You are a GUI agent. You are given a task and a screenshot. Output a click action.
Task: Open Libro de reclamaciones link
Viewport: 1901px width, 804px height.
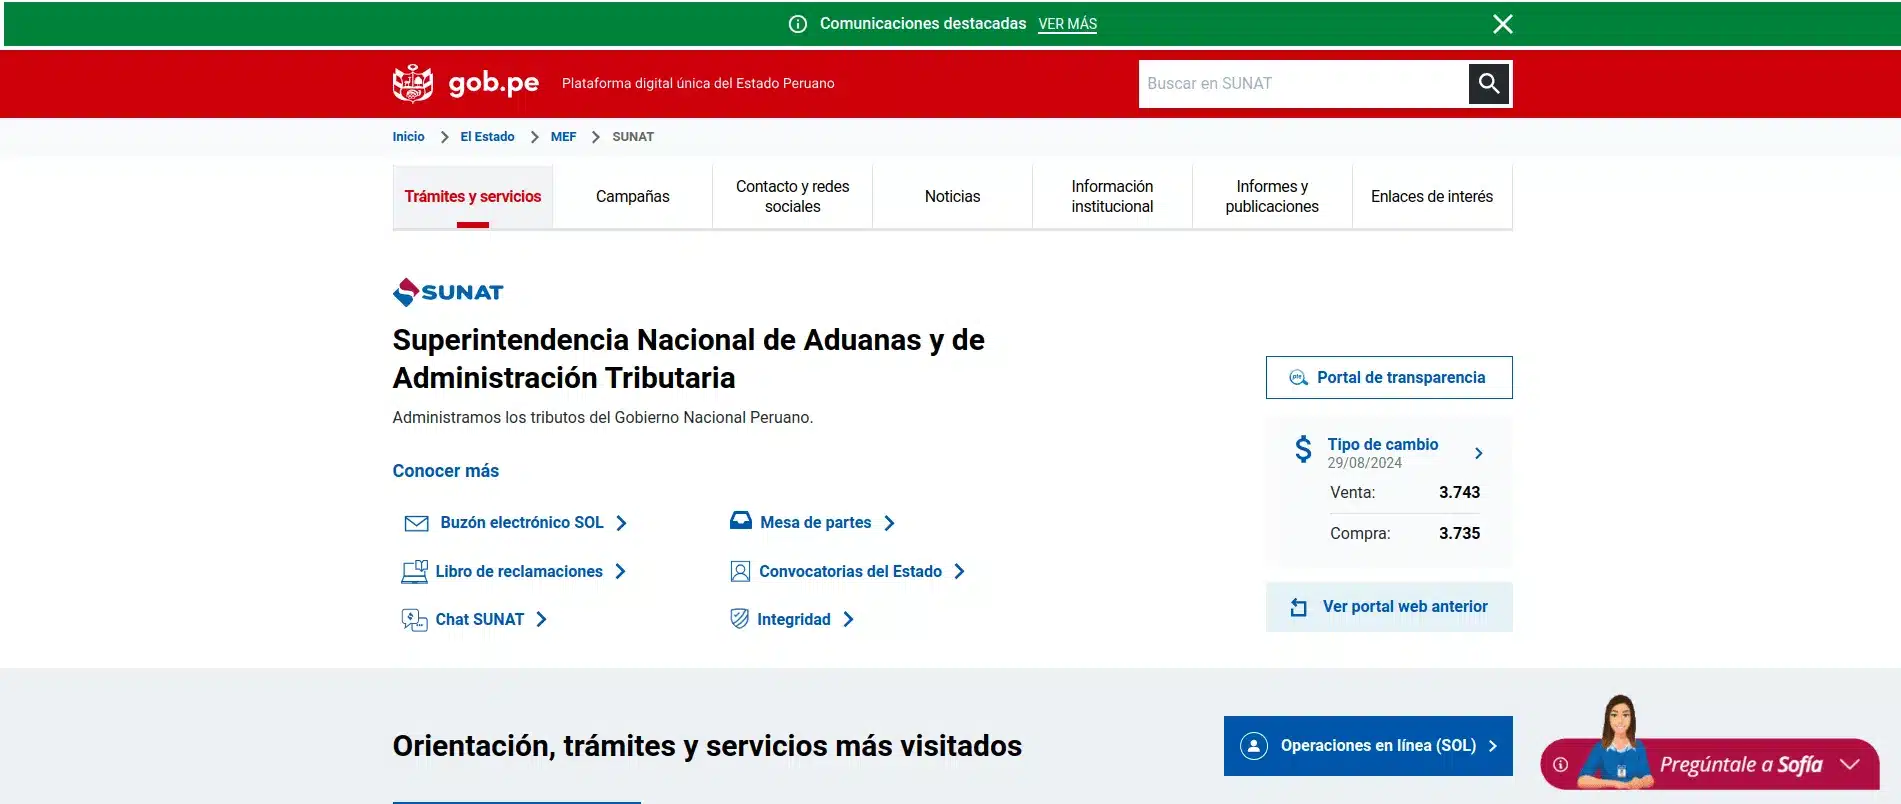(x=519, y=572)
